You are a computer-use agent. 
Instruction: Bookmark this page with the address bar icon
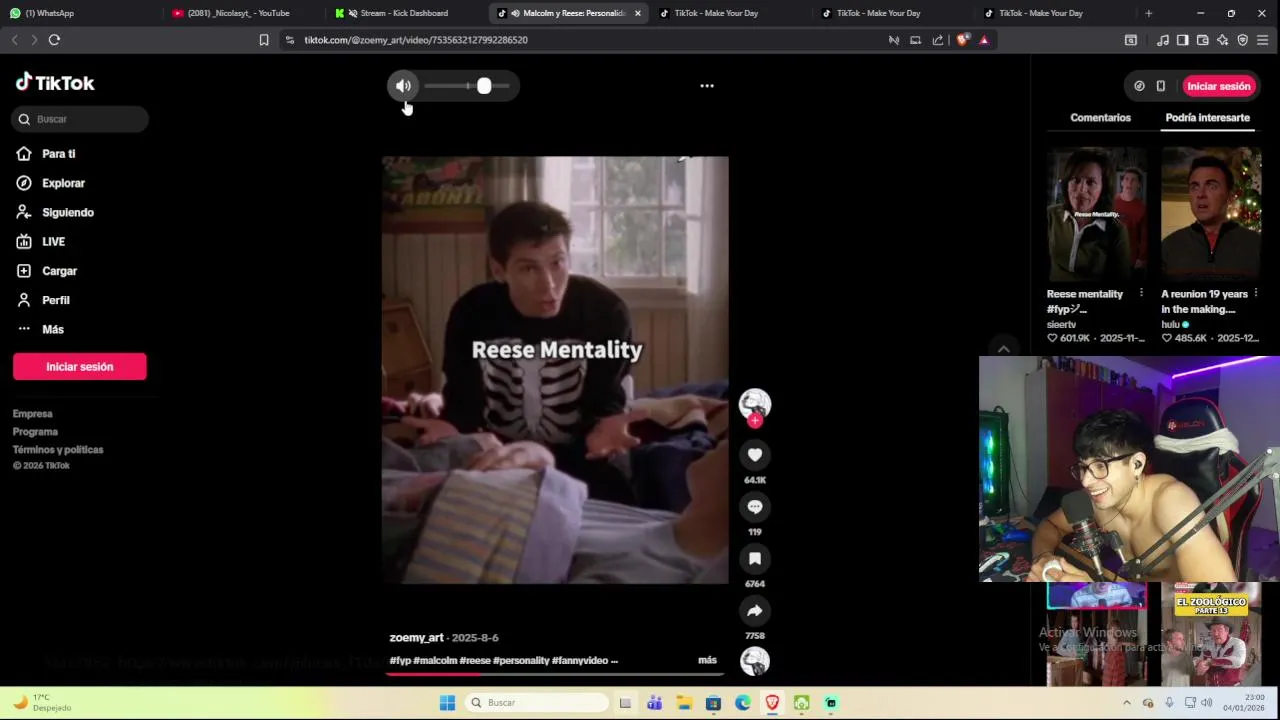coord(264,40)
